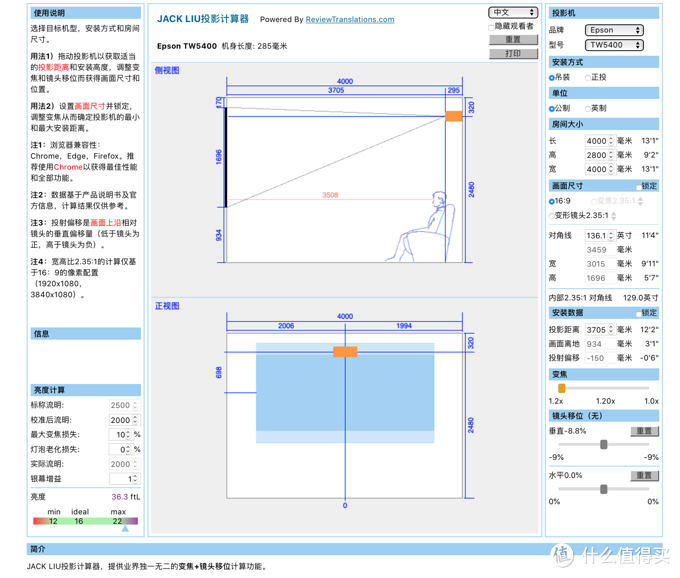Image resolution: width=680 pixels, height=578 pixels.
Task: Open the Epson brand dropdown
Action: [x=614, y=30]
